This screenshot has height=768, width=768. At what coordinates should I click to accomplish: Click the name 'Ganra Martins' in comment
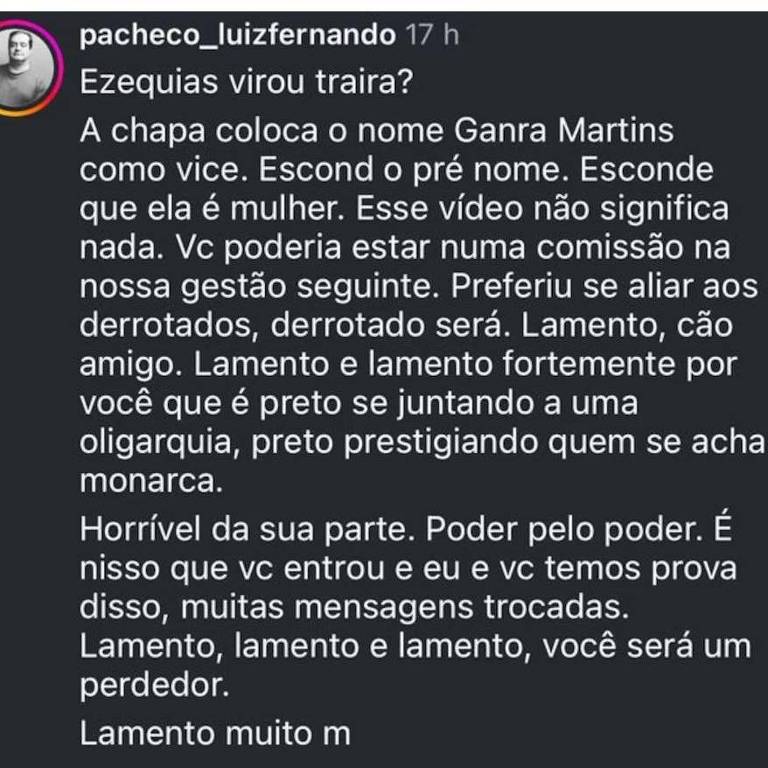point(564,130)
